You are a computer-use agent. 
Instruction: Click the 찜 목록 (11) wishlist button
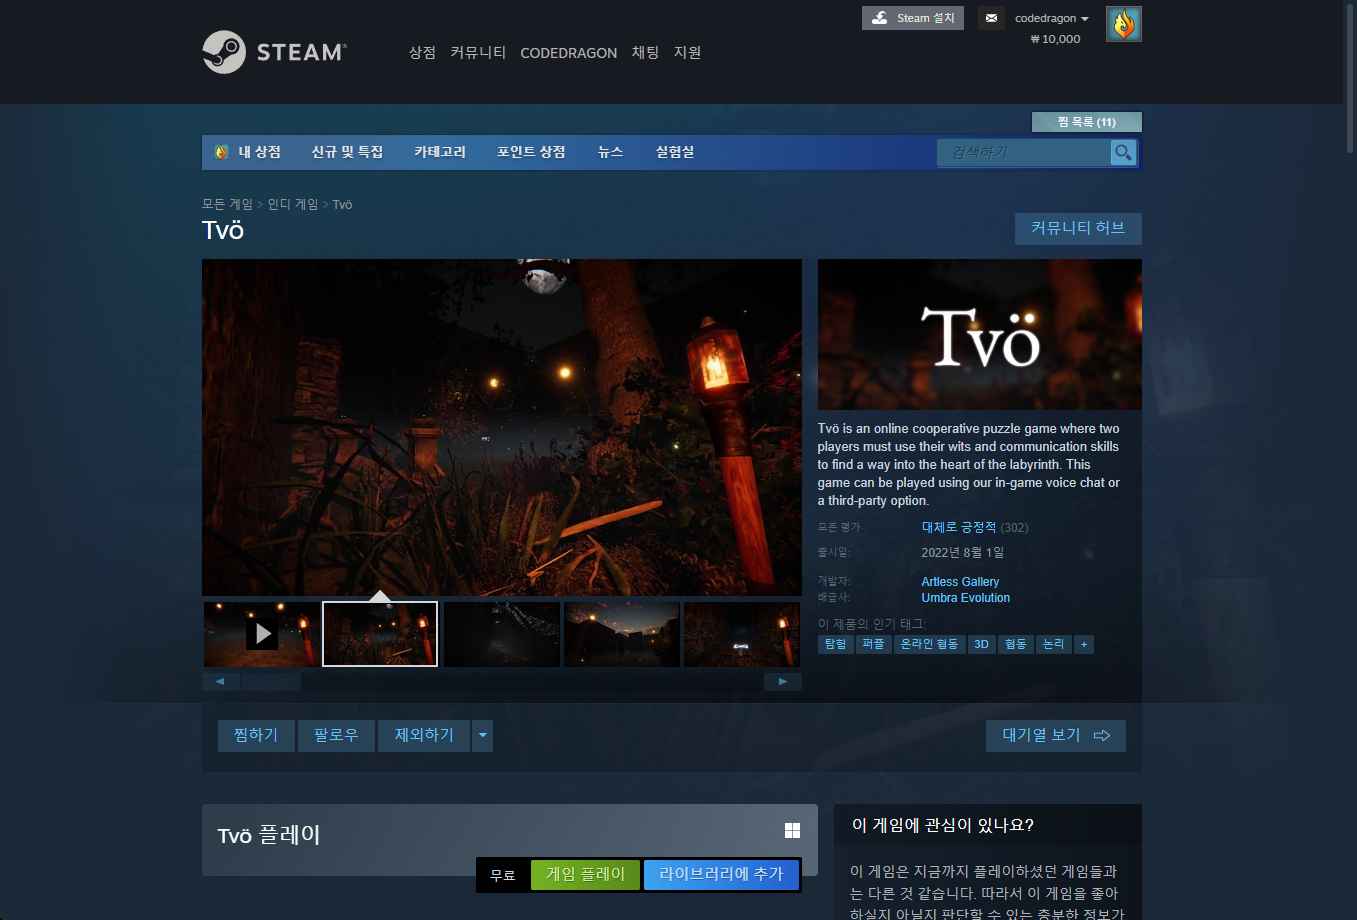pos(1086,122)
